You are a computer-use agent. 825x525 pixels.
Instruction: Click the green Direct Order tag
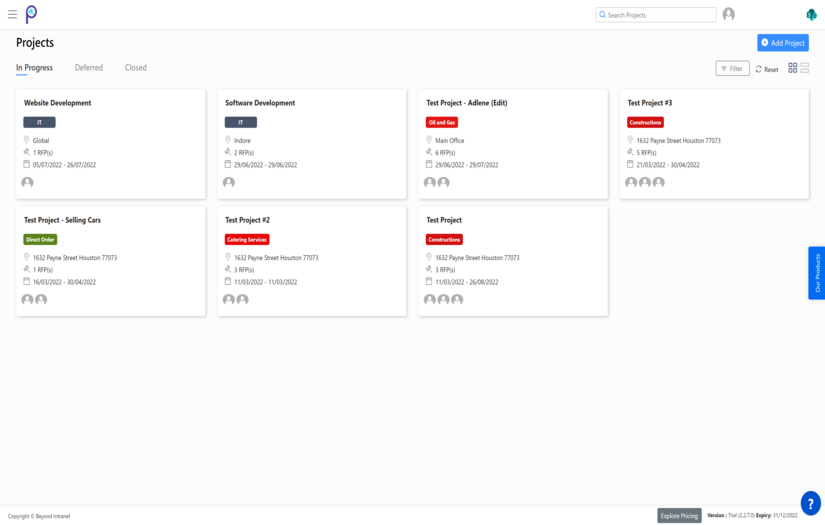(x=40, y=239)
